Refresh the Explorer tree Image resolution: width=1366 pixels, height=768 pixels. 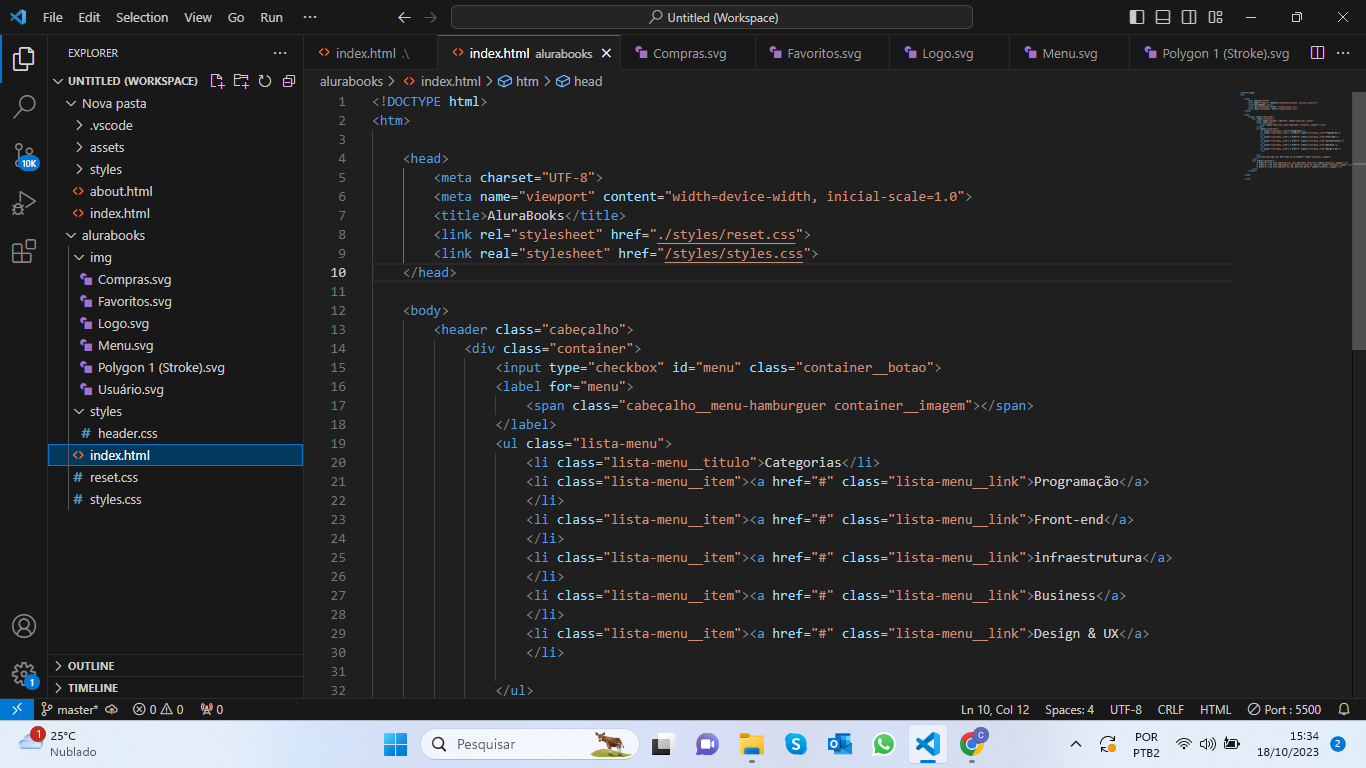click(265, 81)
